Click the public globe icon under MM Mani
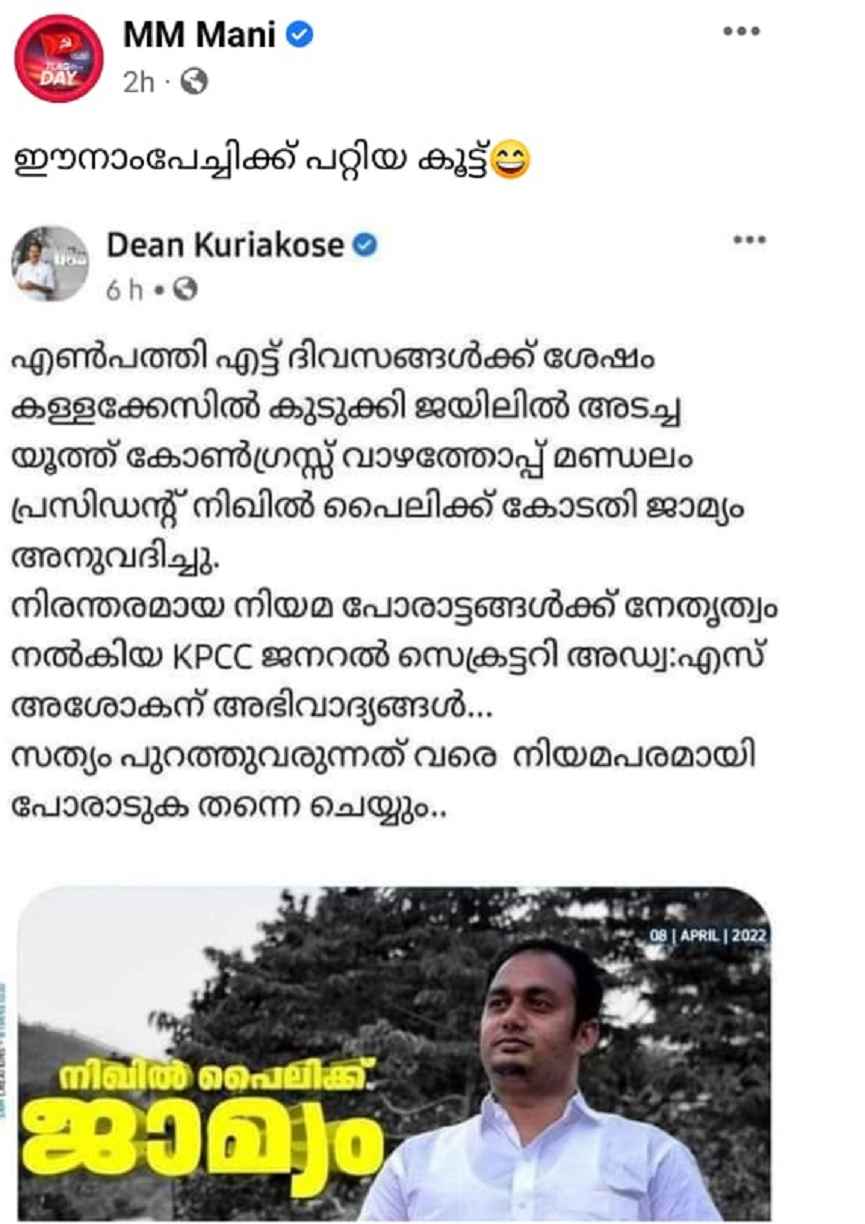This screenshot has width=865, height=1224. point(193,83)
